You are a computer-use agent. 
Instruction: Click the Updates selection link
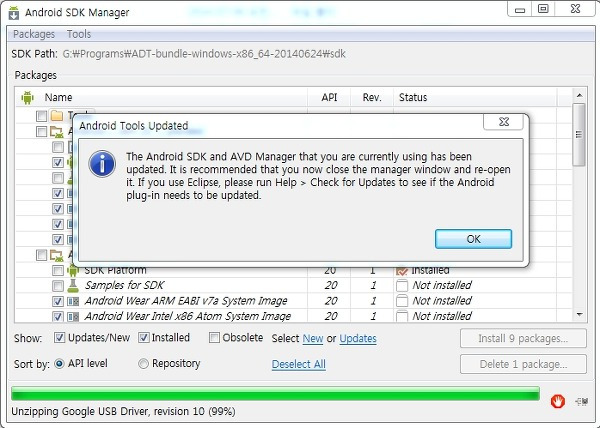(358, 338)
